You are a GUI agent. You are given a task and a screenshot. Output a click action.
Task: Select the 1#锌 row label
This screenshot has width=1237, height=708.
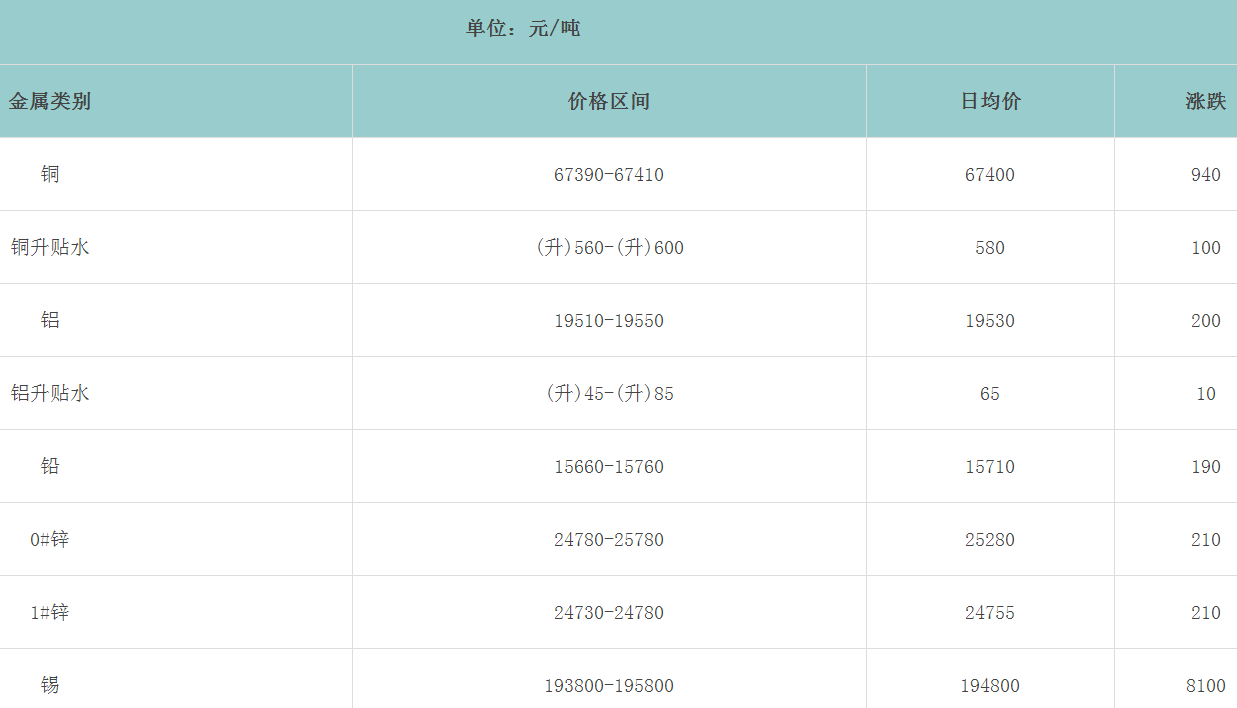pos(50,612)
